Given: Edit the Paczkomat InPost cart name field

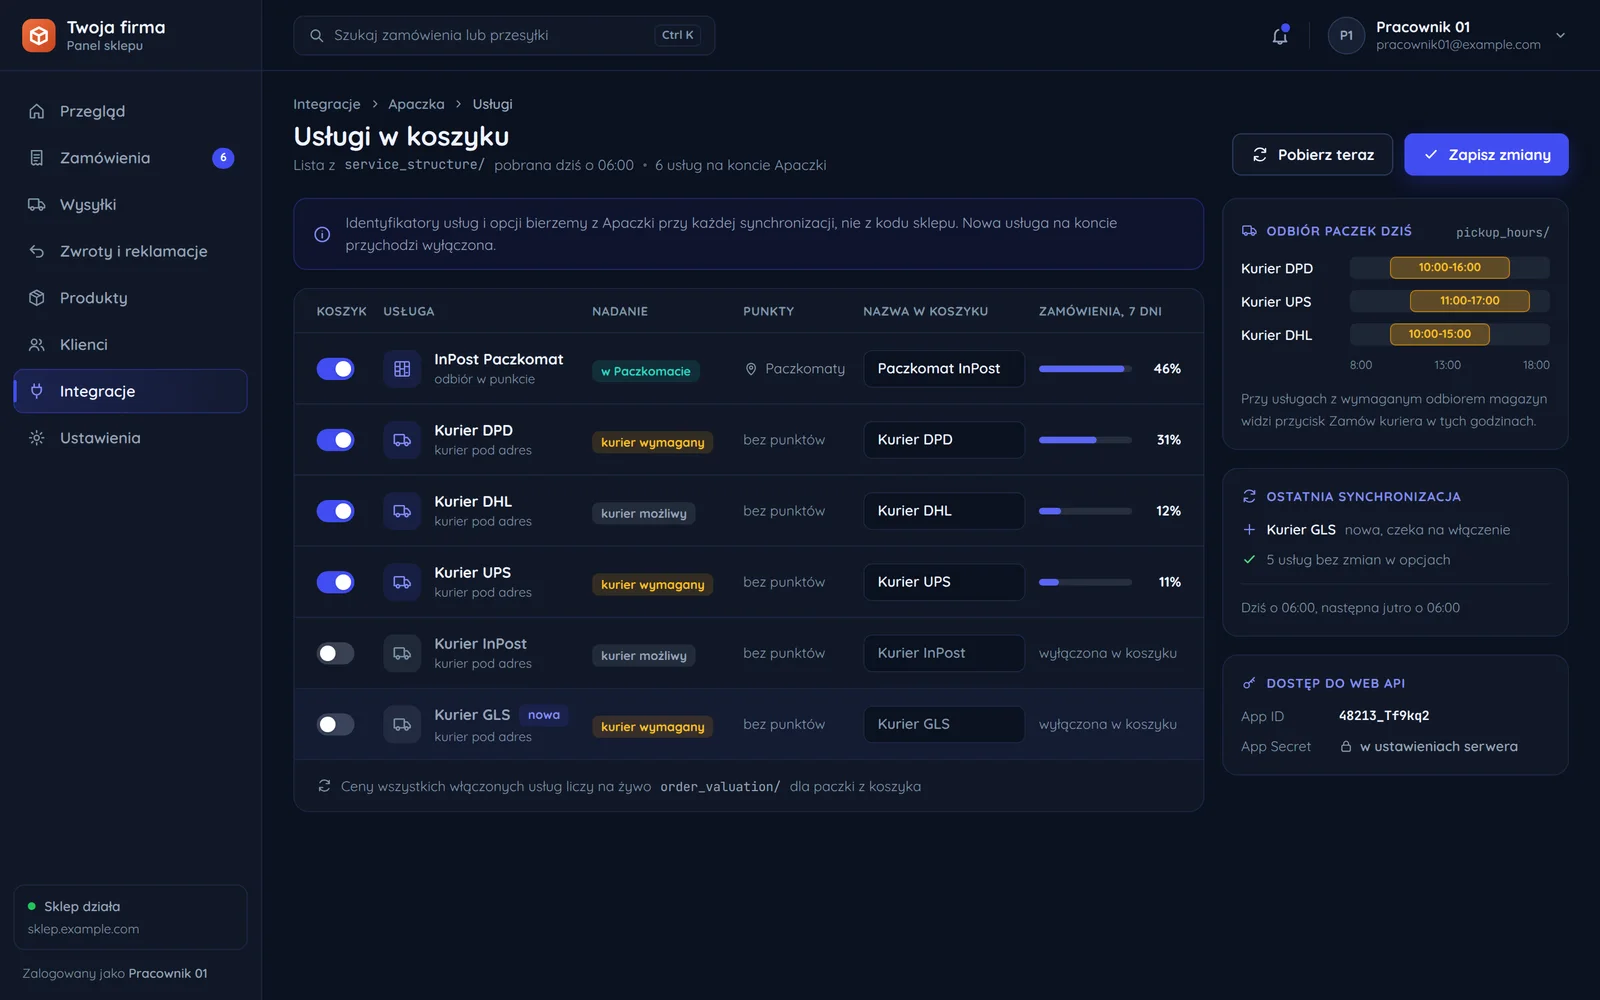Looking at the screenshot, I should click(944, 369).
